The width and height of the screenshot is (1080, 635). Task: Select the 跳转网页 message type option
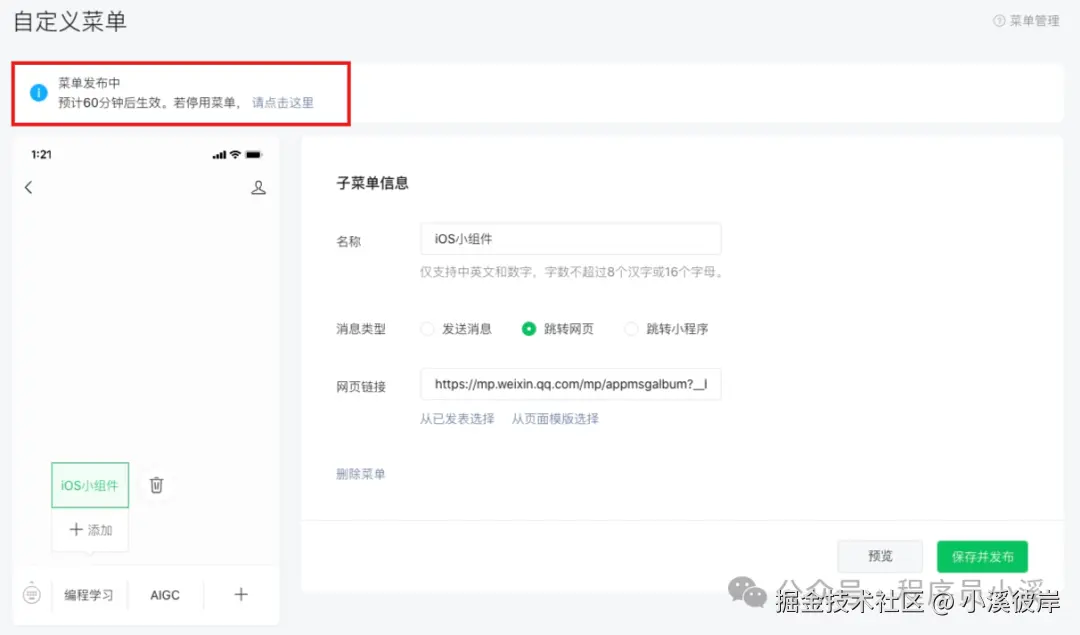pos(529,327)
